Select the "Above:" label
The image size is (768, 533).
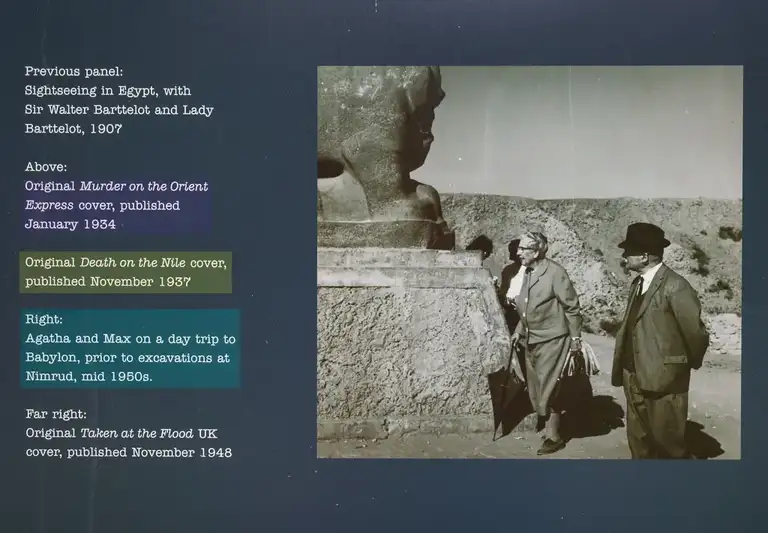(46, 167)
